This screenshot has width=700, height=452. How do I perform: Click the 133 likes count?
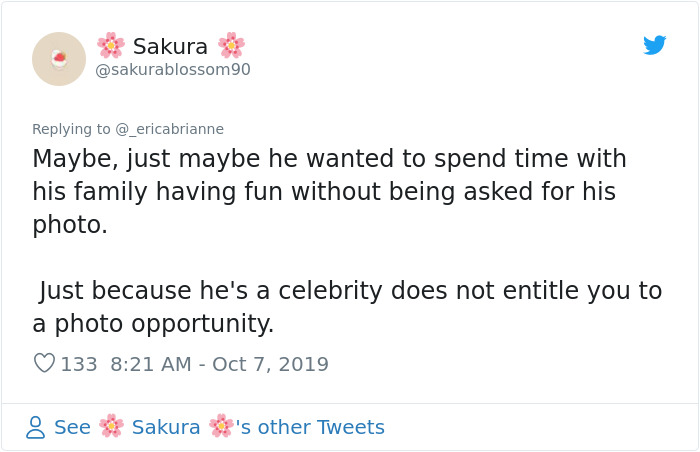[79, 364]
